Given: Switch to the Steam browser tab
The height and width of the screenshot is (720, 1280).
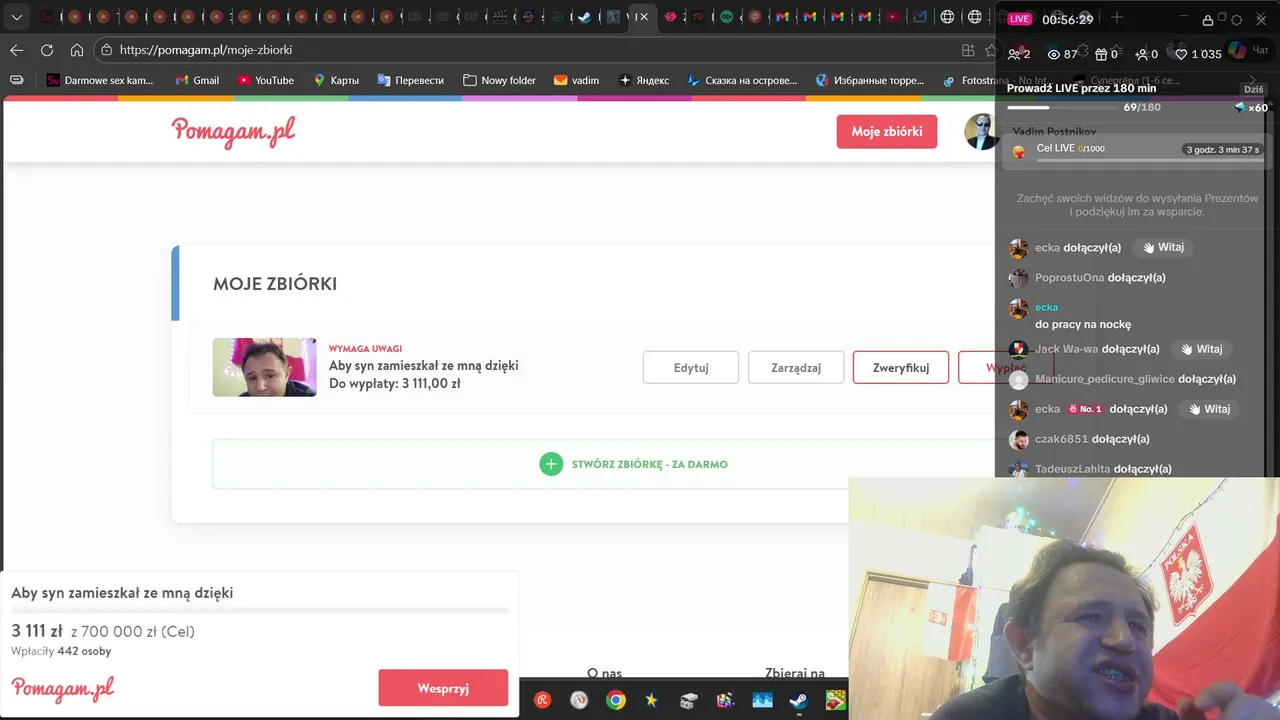Looking at the screenshot, I should point(586,17).
